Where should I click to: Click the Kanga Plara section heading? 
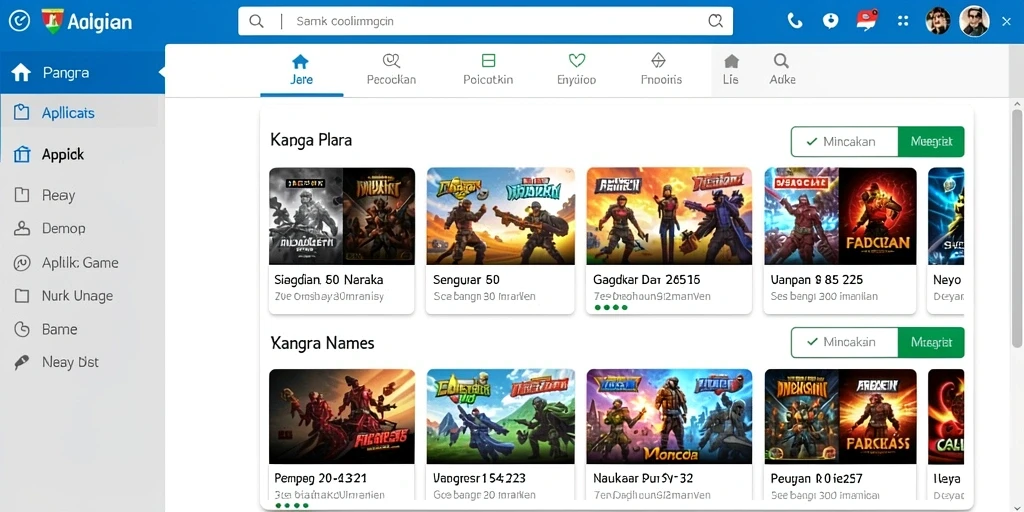point(311,140)
